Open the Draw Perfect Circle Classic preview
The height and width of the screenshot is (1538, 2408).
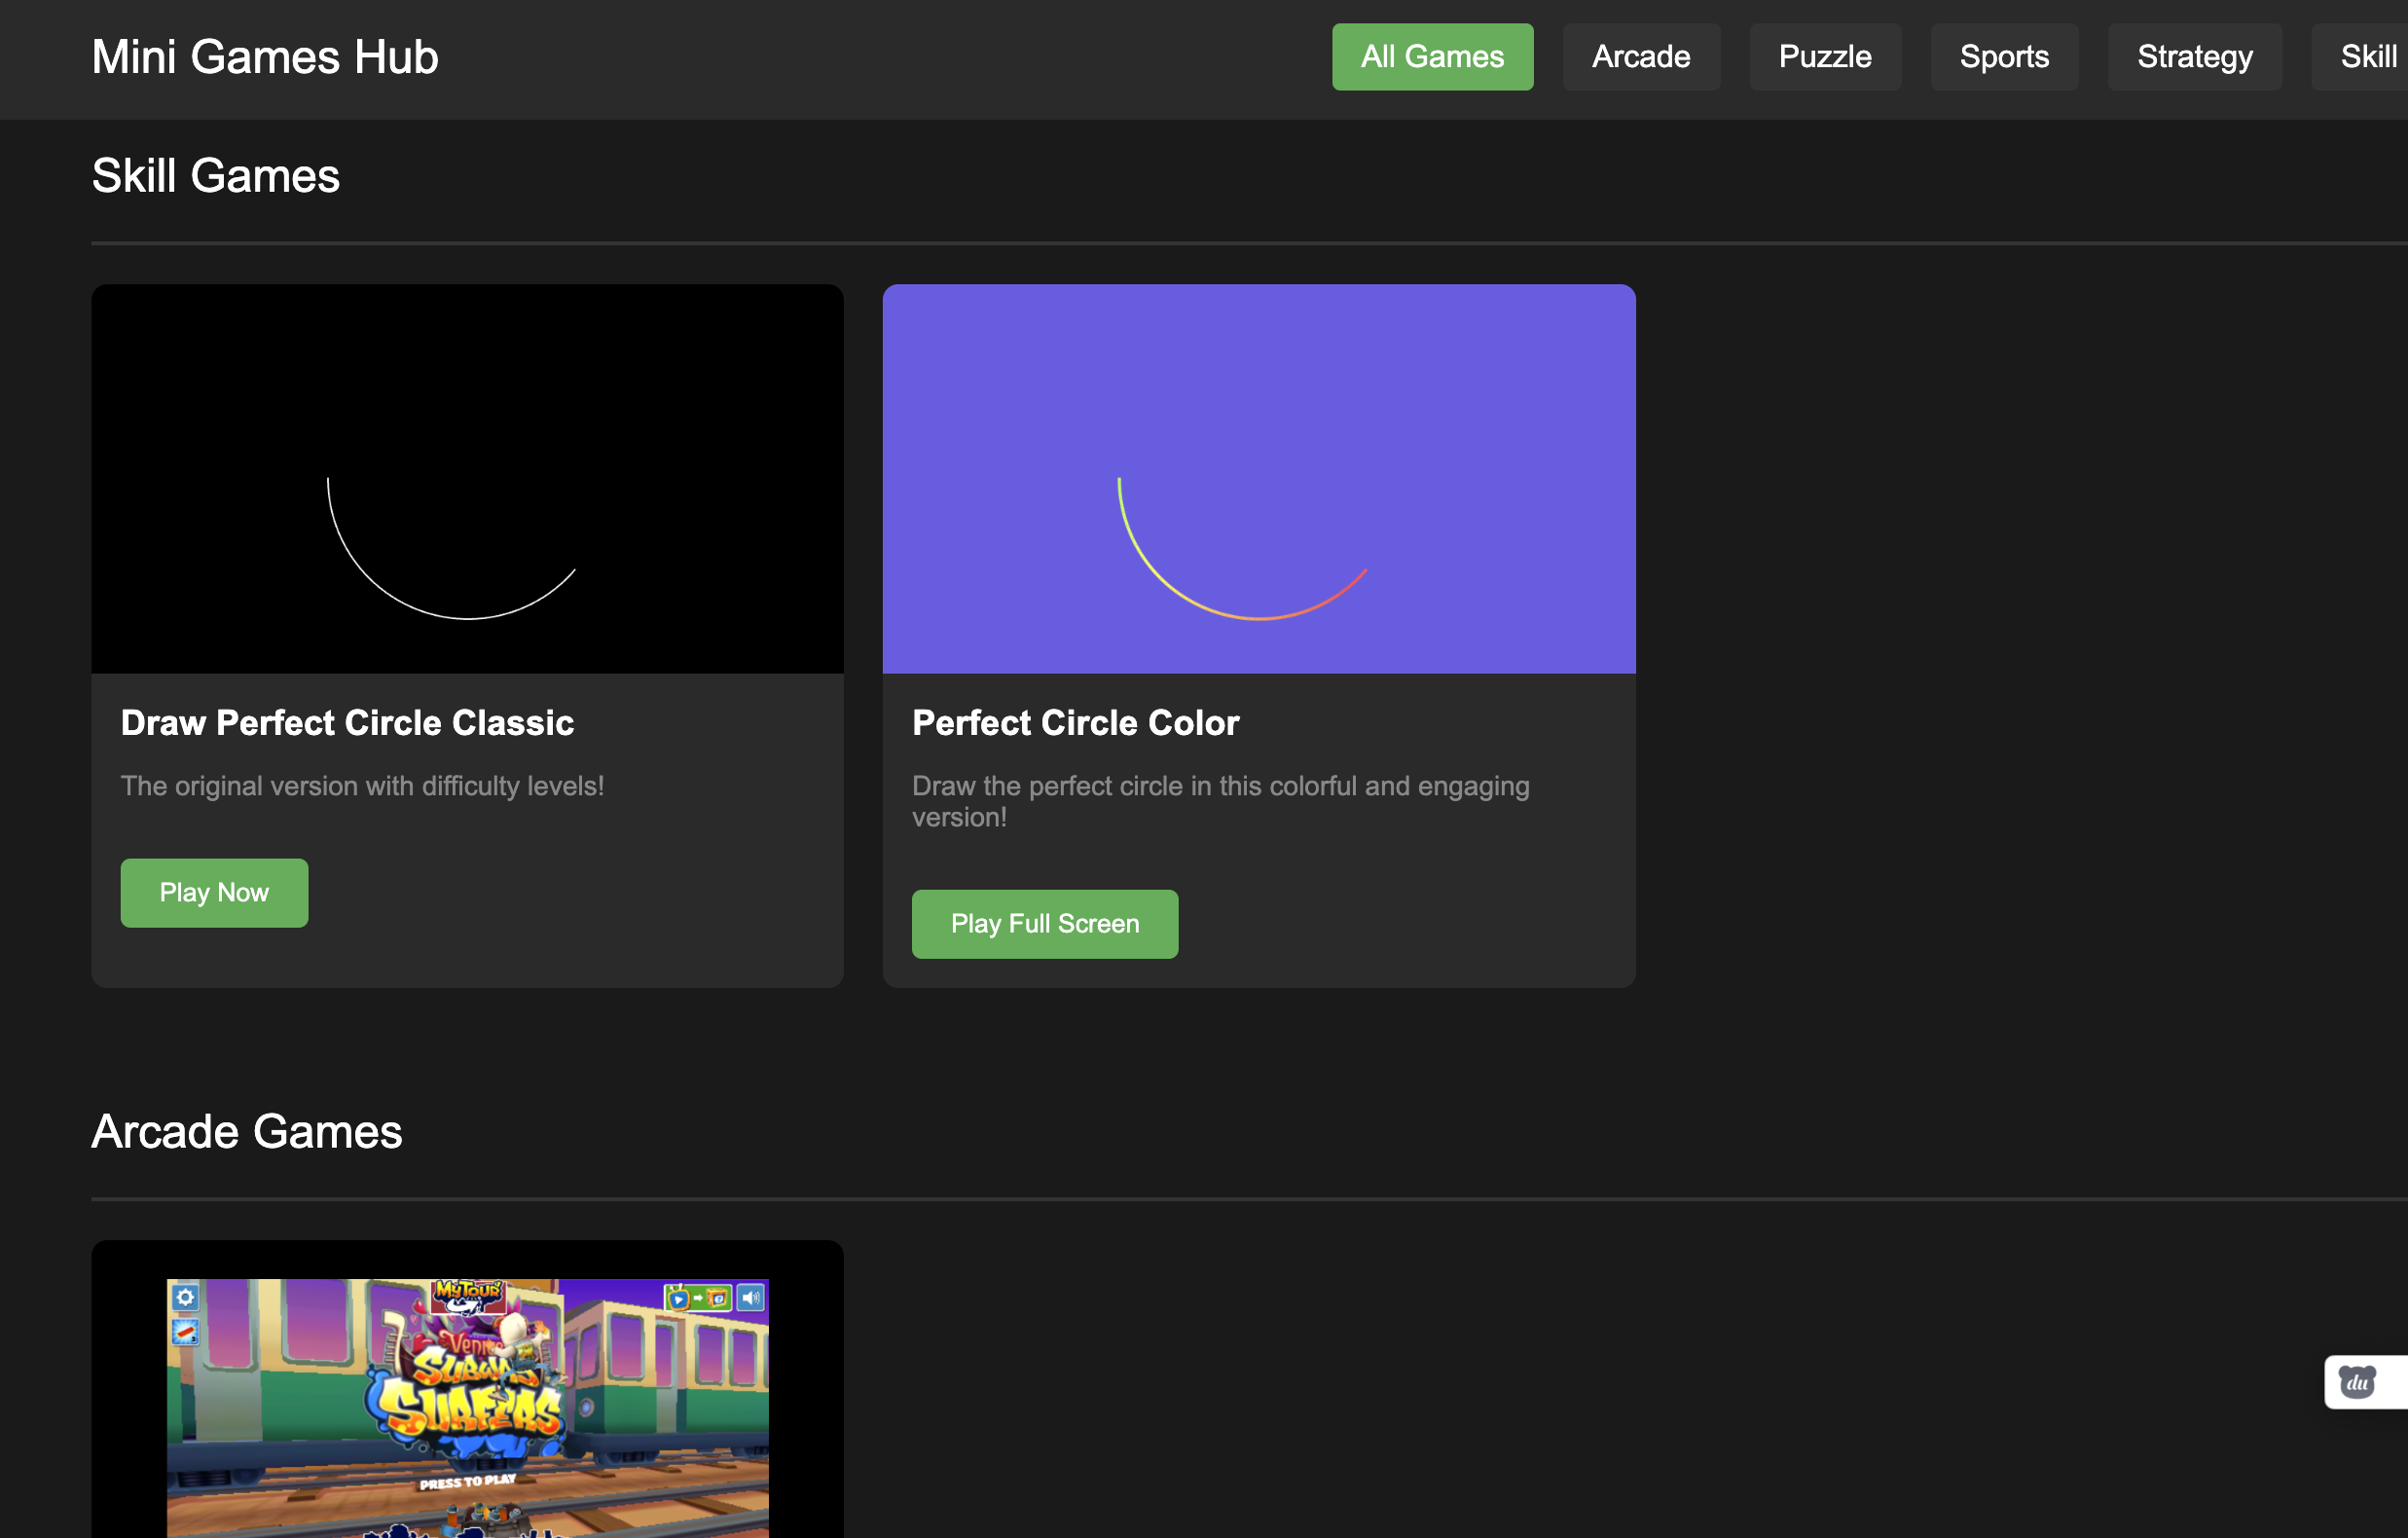click(x=467, y=479)
